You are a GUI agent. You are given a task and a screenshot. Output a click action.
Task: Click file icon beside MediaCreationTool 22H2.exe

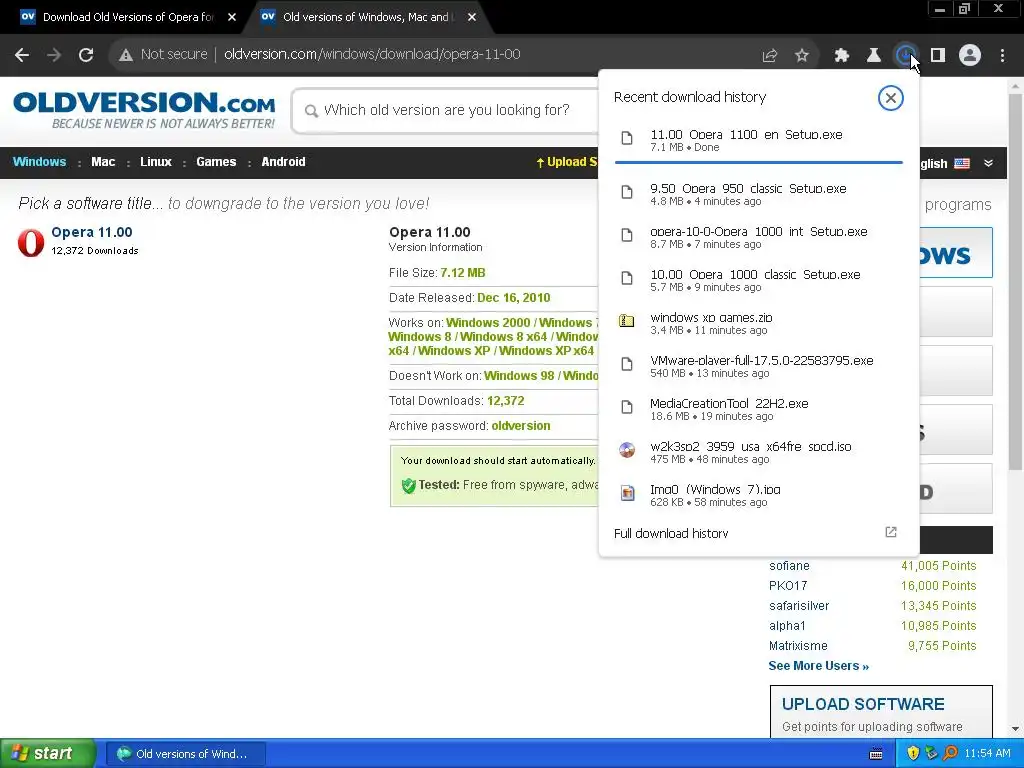(x=627, y=407)
